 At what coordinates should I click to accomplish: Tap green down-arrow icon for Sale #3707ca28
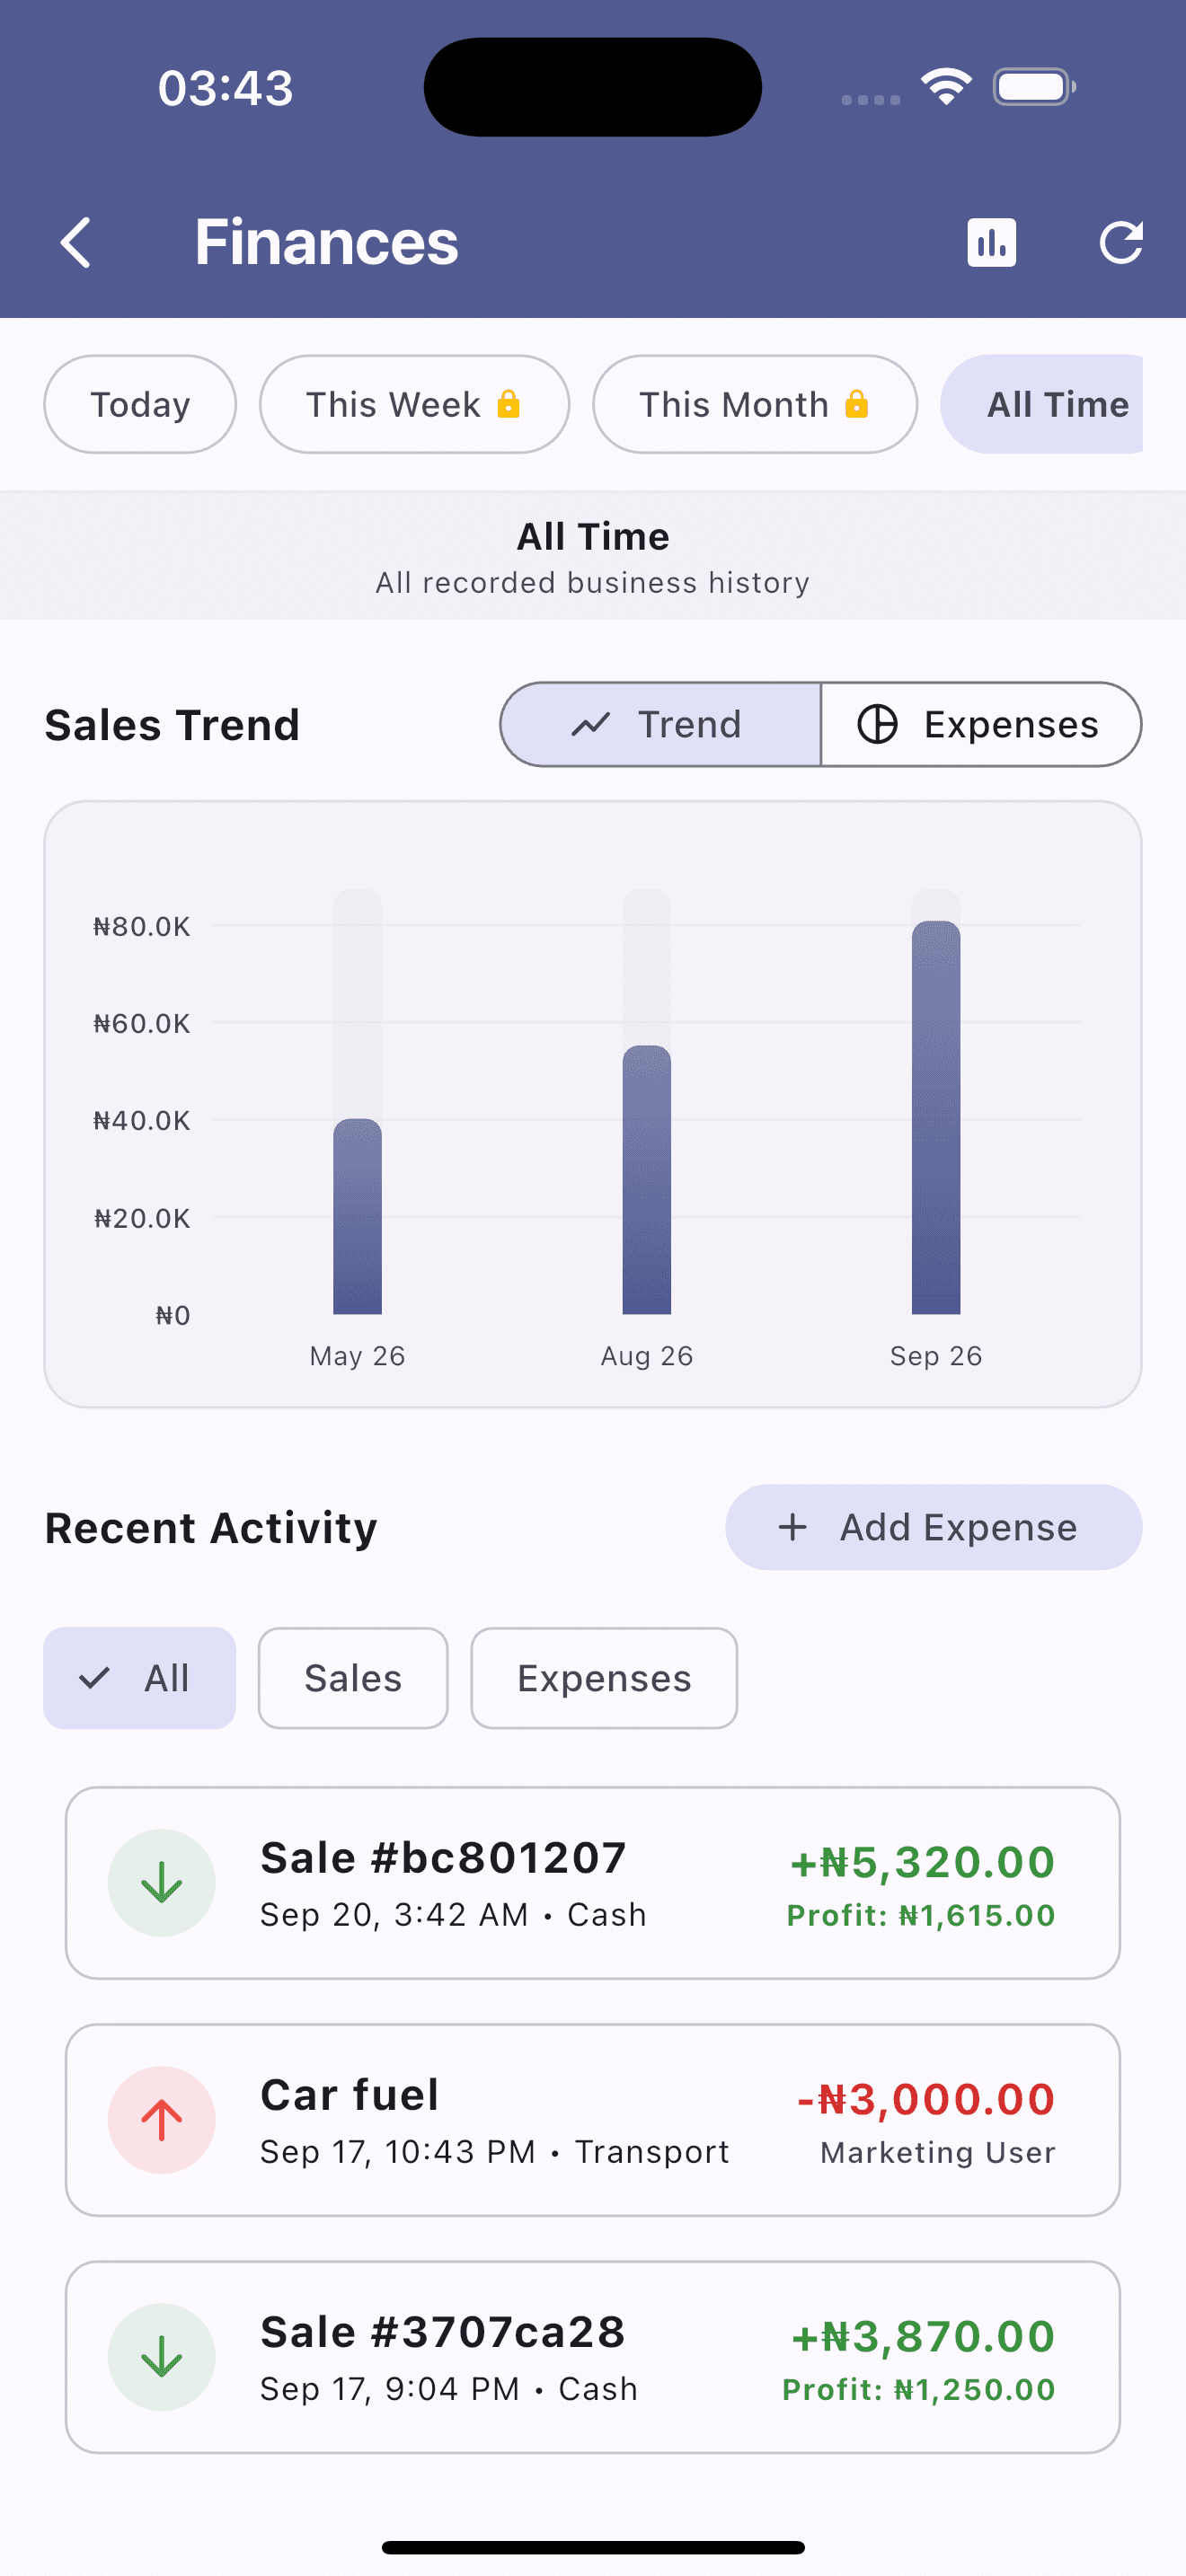point(162,2357)
